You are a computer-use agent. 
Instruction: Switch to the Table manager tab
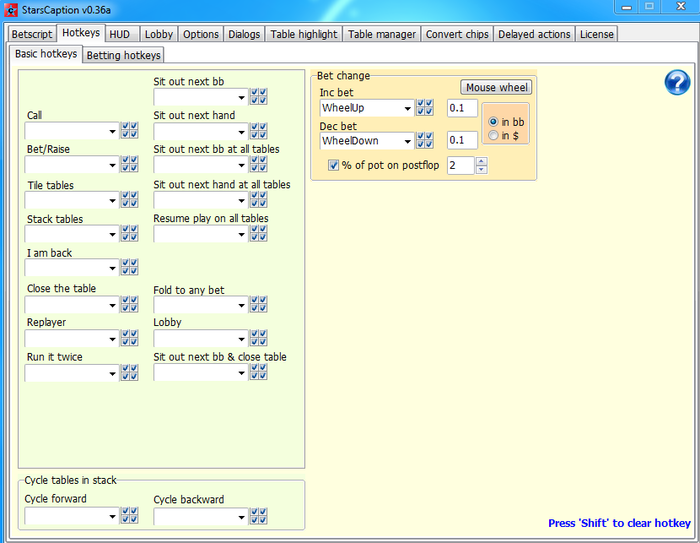pos(381,34)
